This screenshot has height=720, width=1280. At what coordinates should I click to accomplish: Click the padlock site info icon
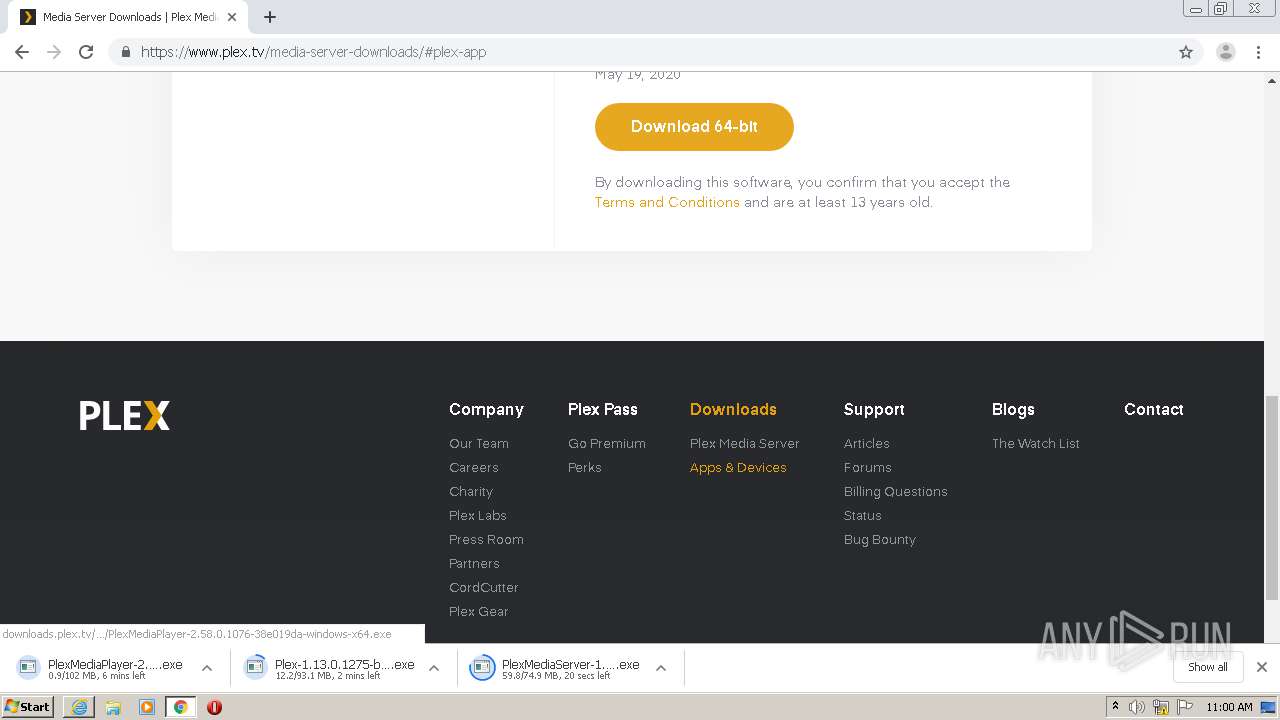pyautogui.click(x=125, y=52)
